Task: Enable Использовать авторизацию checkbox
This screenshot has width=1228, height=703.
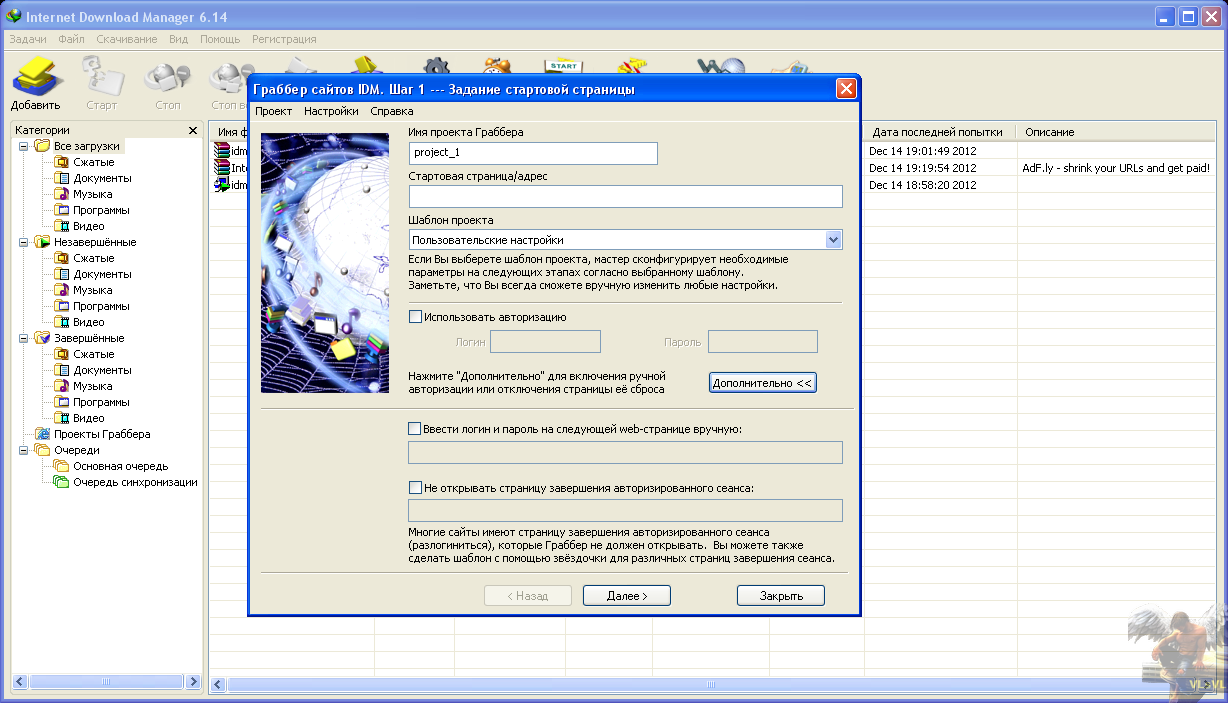Action: point(415,317)
